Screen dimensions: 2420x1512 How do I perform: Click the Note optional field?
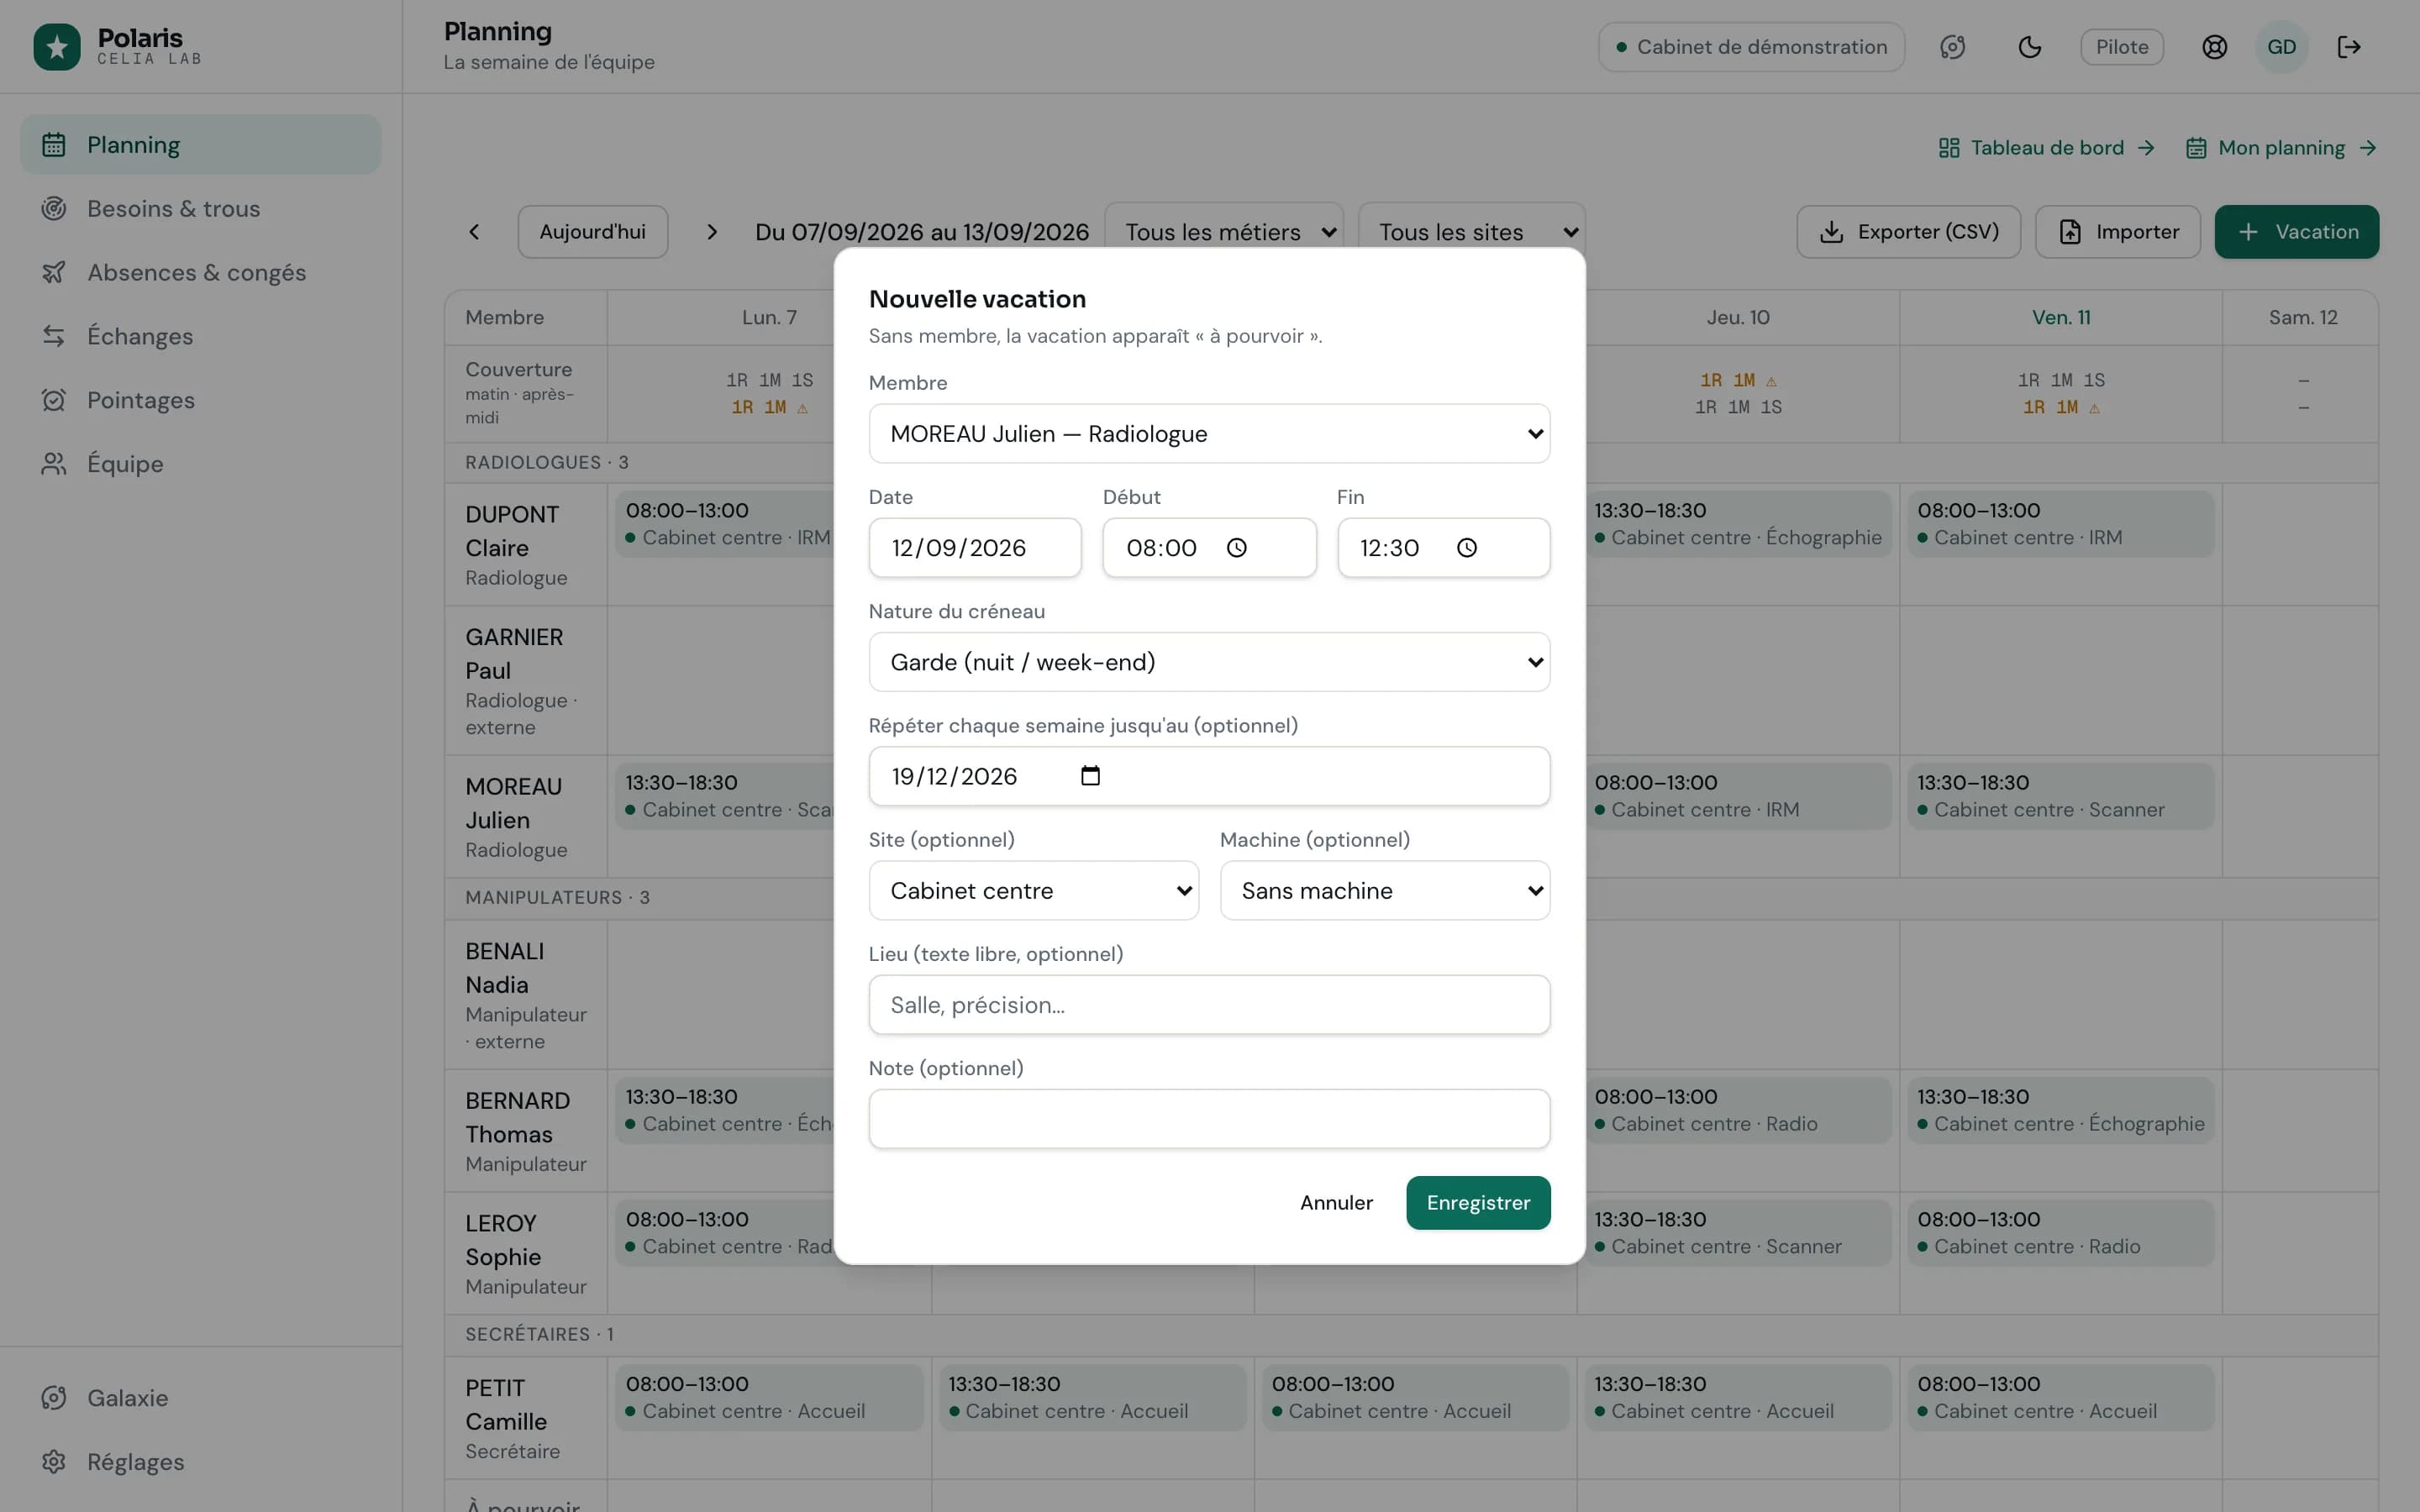coord(1209,1119)
